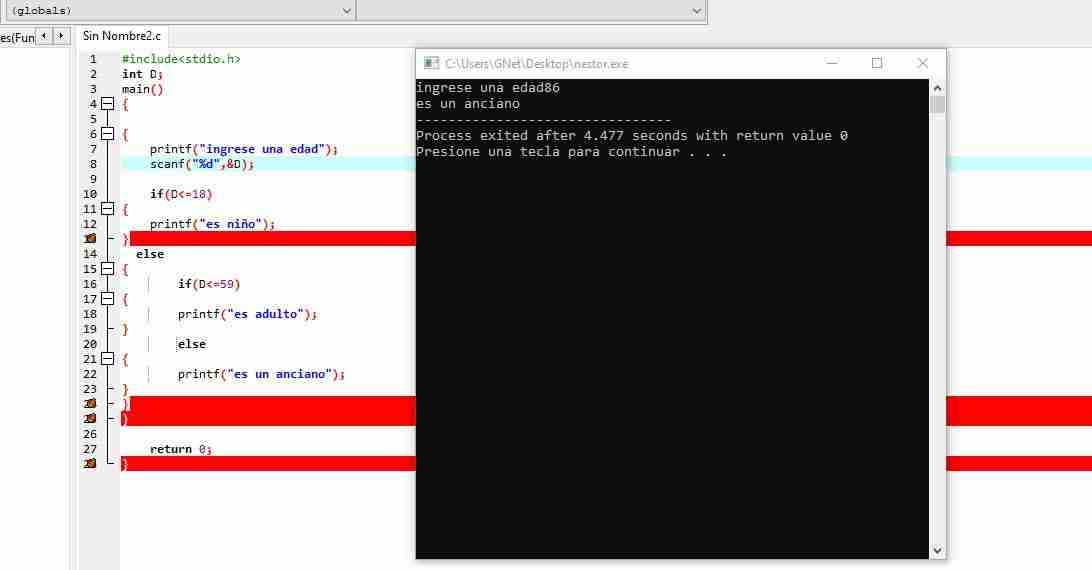The image size is (1092, 570).
Task: Click the 'else' keyword on line 20
Action: (x=192, y=344)
